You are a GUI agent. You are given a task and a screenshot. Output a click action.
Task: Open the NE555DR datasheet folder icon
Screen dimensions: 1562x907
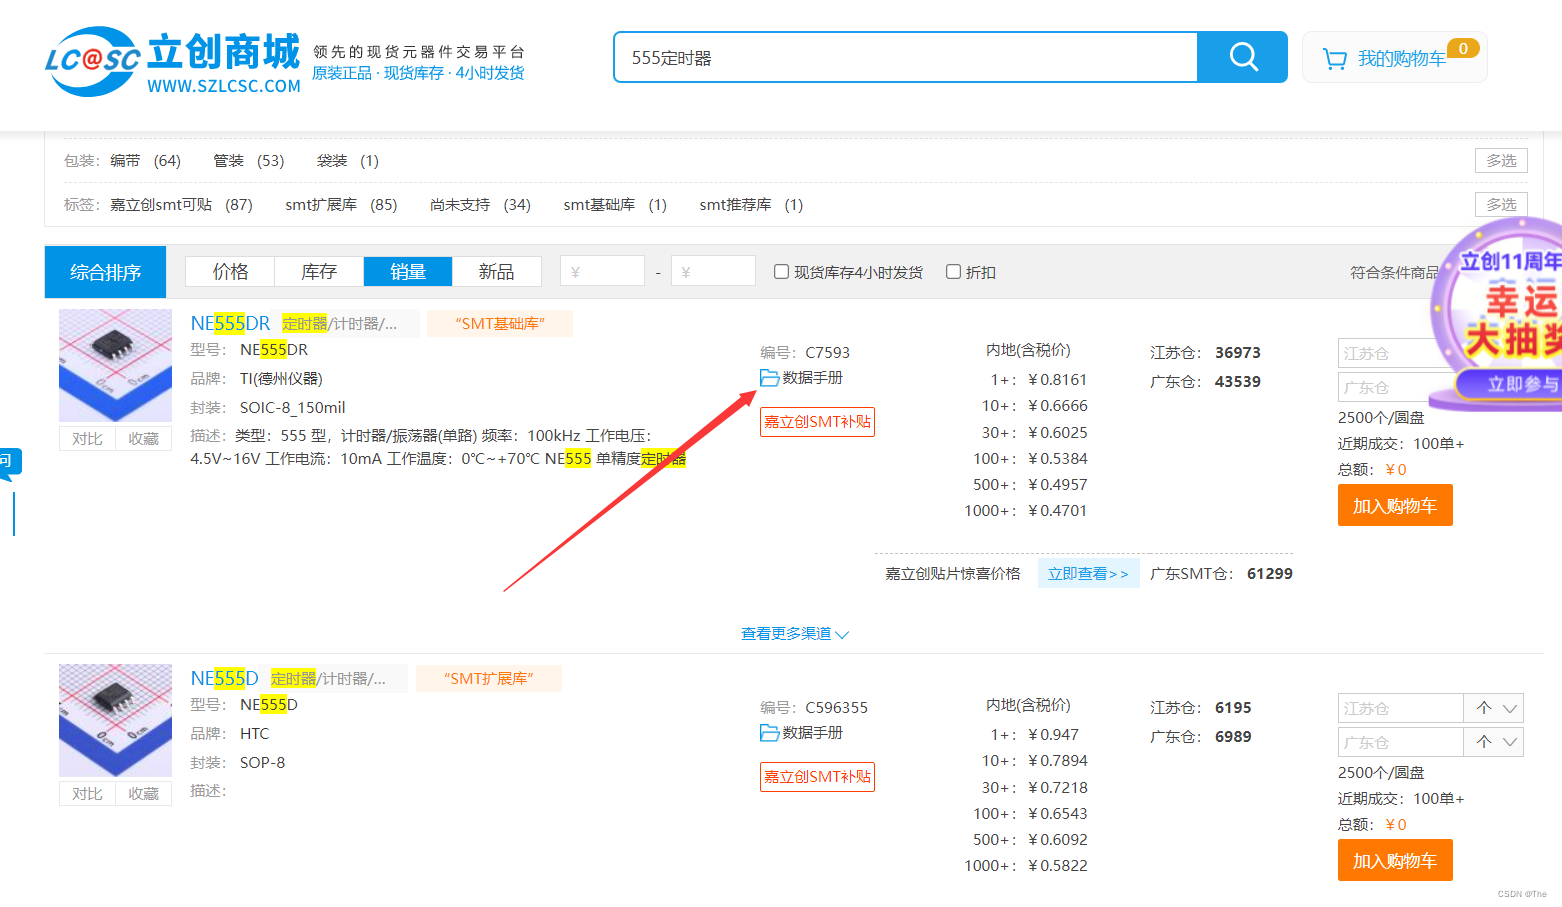point(769,378)
